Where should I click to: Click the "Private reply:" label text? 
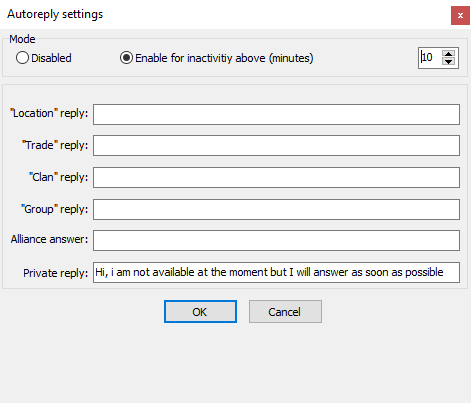(x=55, y=273)
